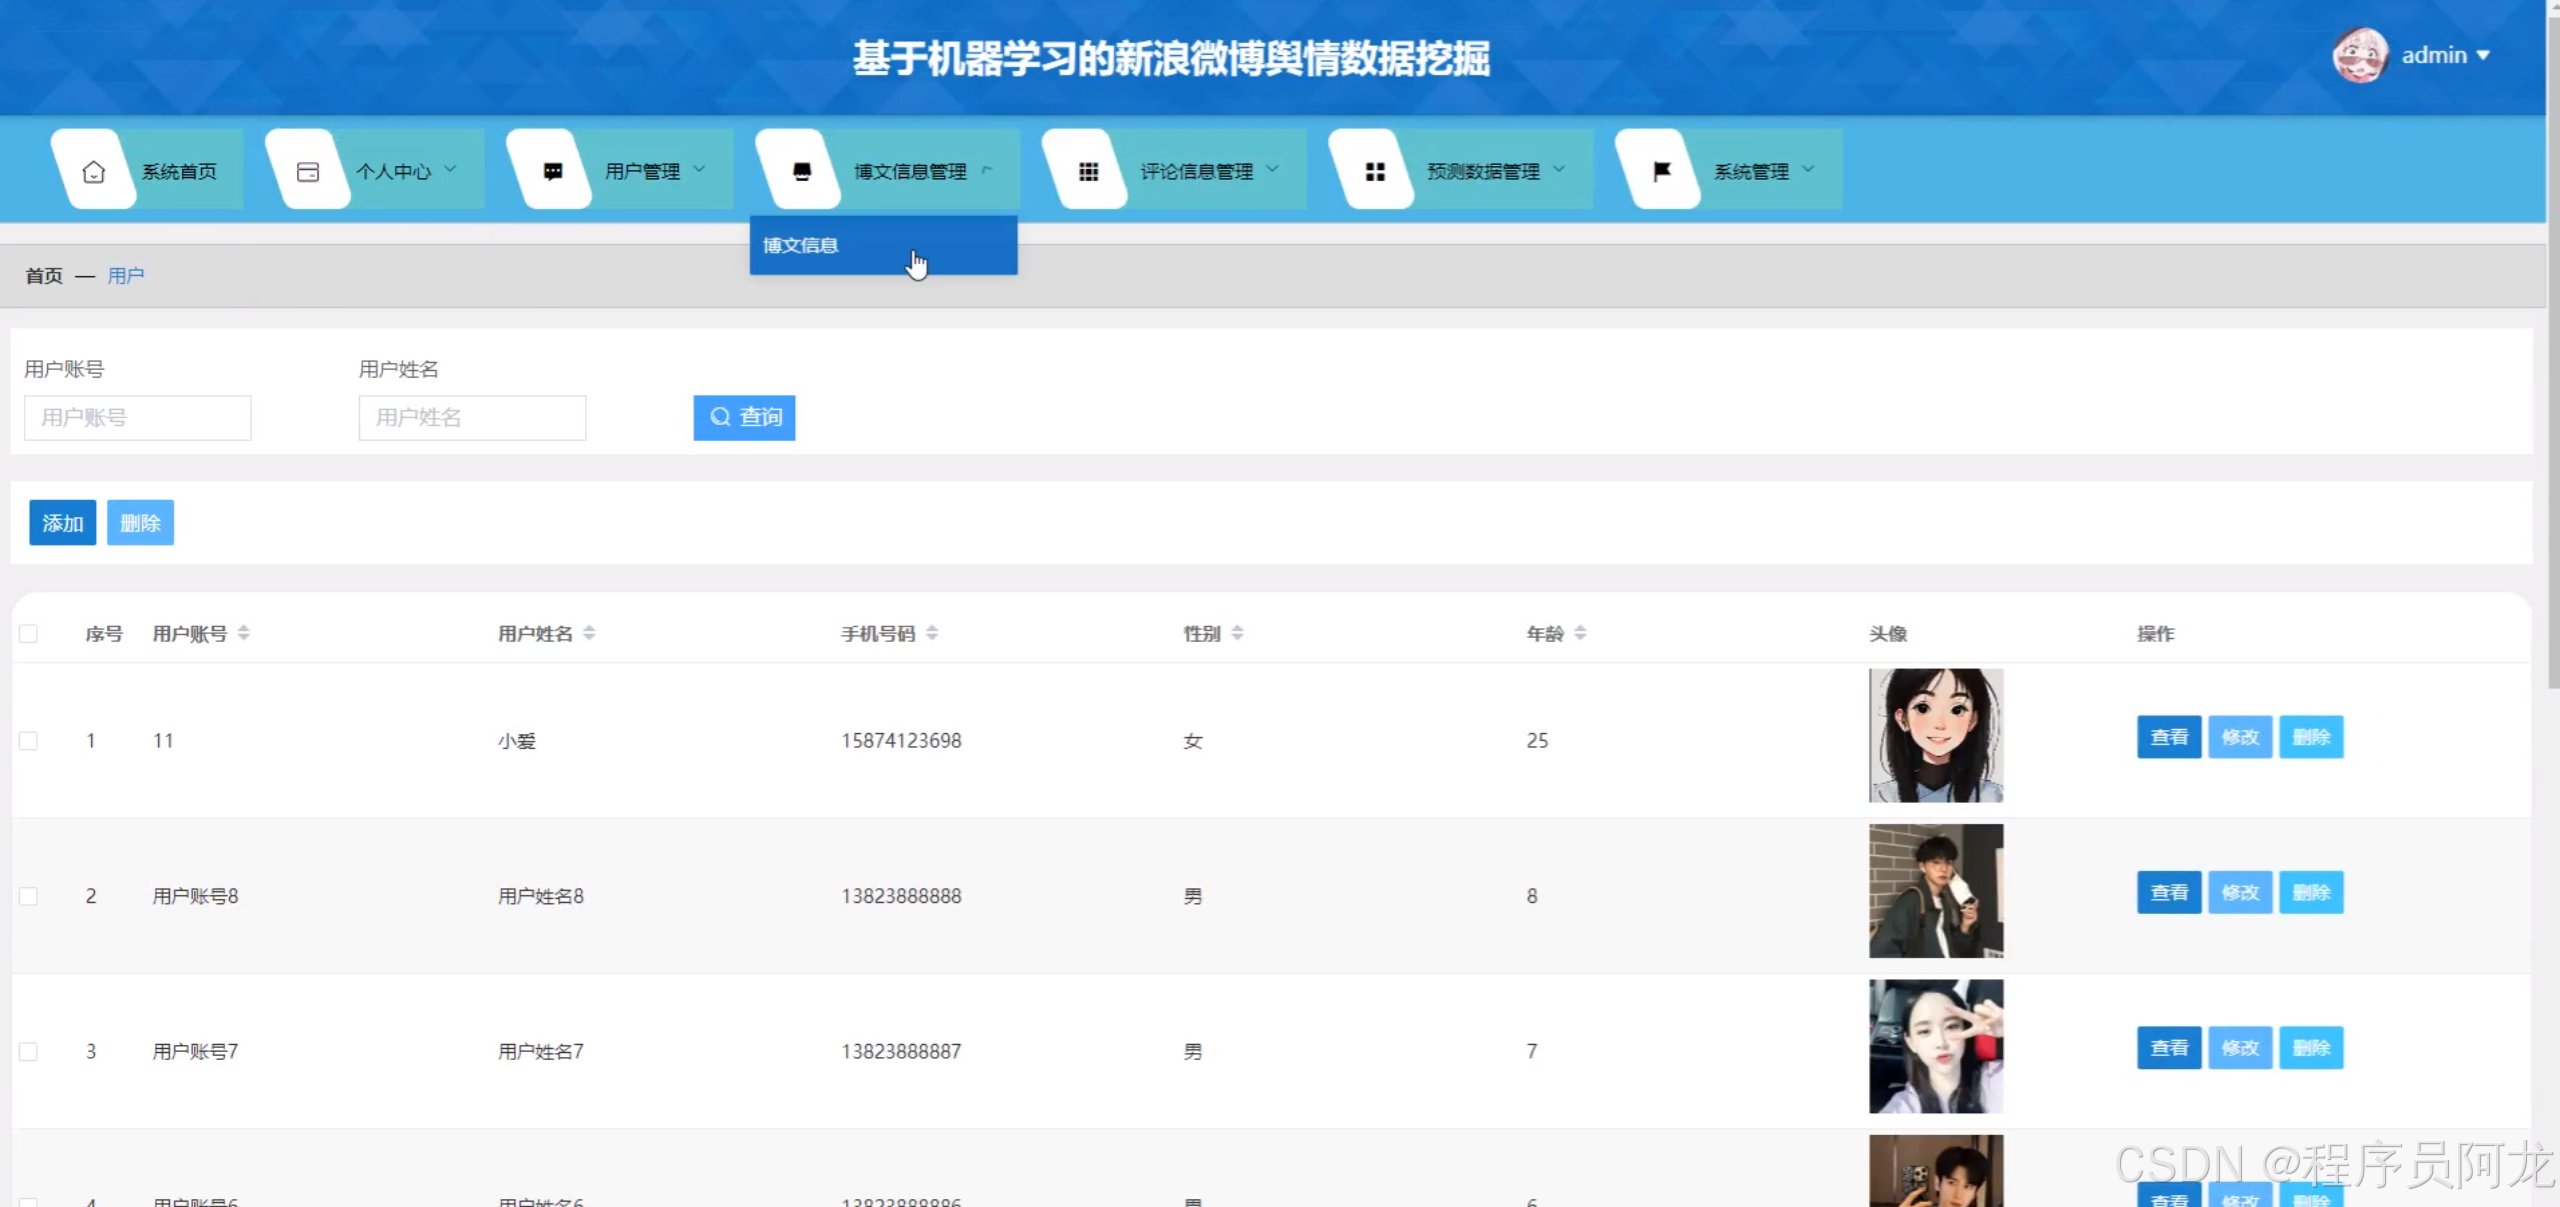Toggle the select-all checkbox in table header

pyautogui.click(x=29, y=633)
